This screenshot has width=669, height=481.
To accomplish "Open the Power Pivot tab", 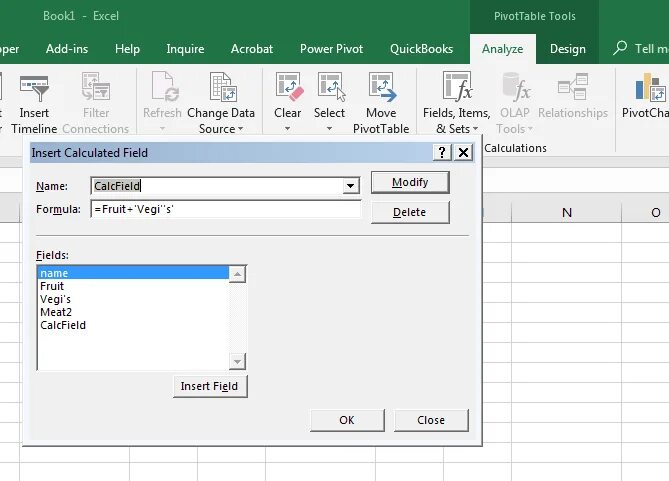I will click(x=331, y=49).
